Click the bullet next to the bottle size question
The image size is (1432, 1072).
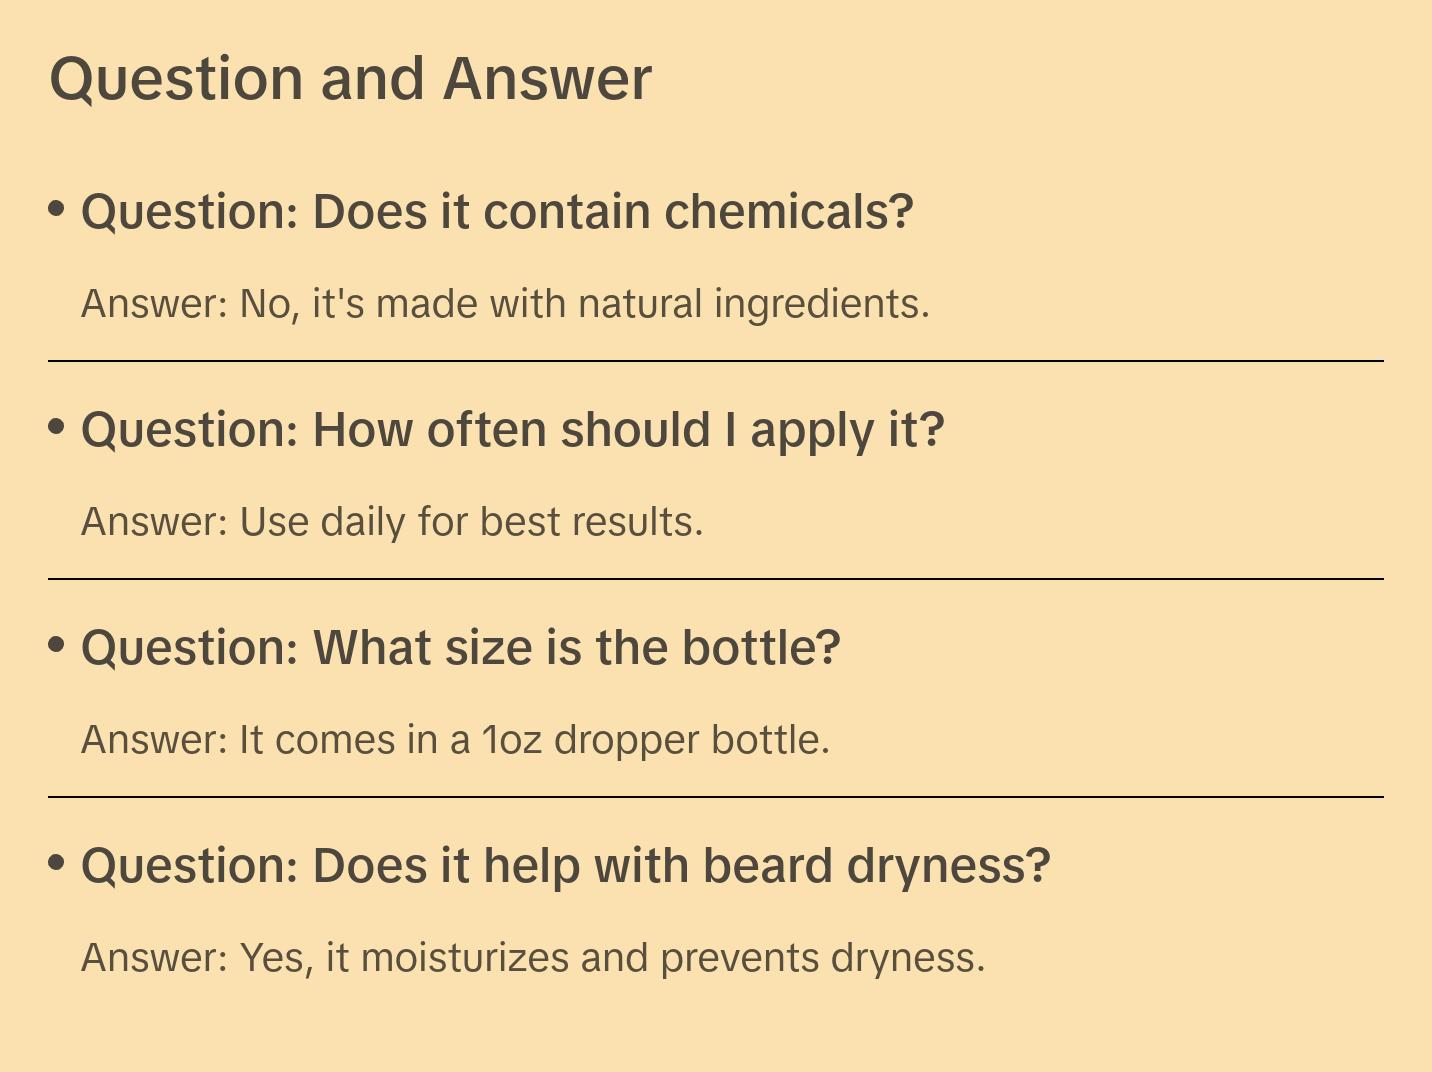coord(57,645)
